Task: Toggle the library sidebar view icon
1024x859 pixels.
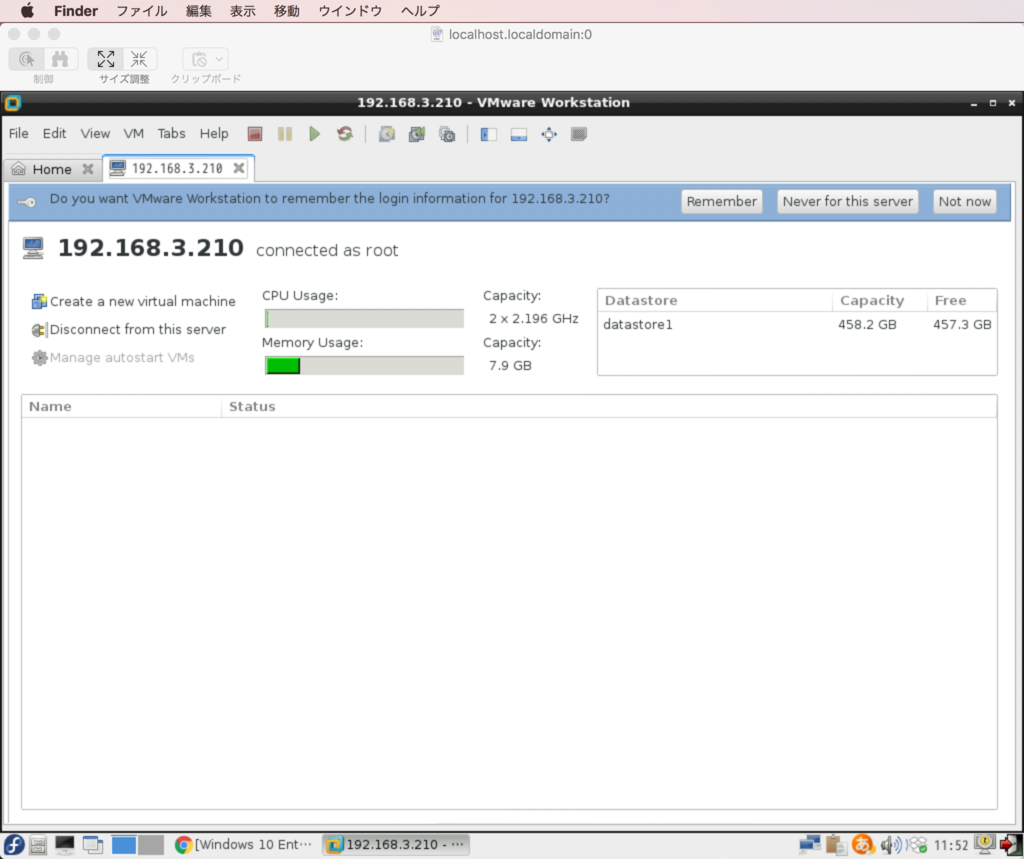Action: tap(488, 134)
